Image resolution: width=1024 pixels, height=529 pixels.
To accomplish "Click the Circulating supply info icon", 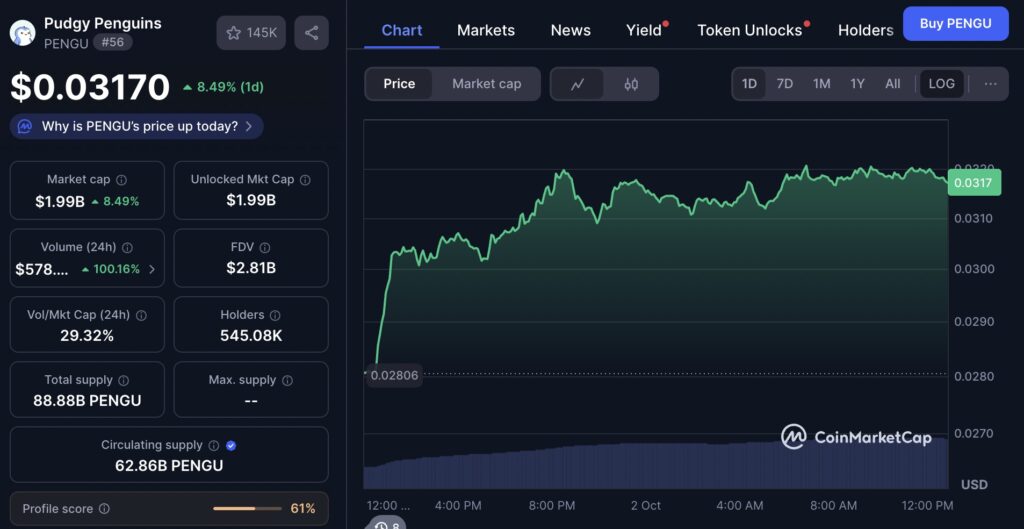I will pyautogui.click(x=214, y=445).
